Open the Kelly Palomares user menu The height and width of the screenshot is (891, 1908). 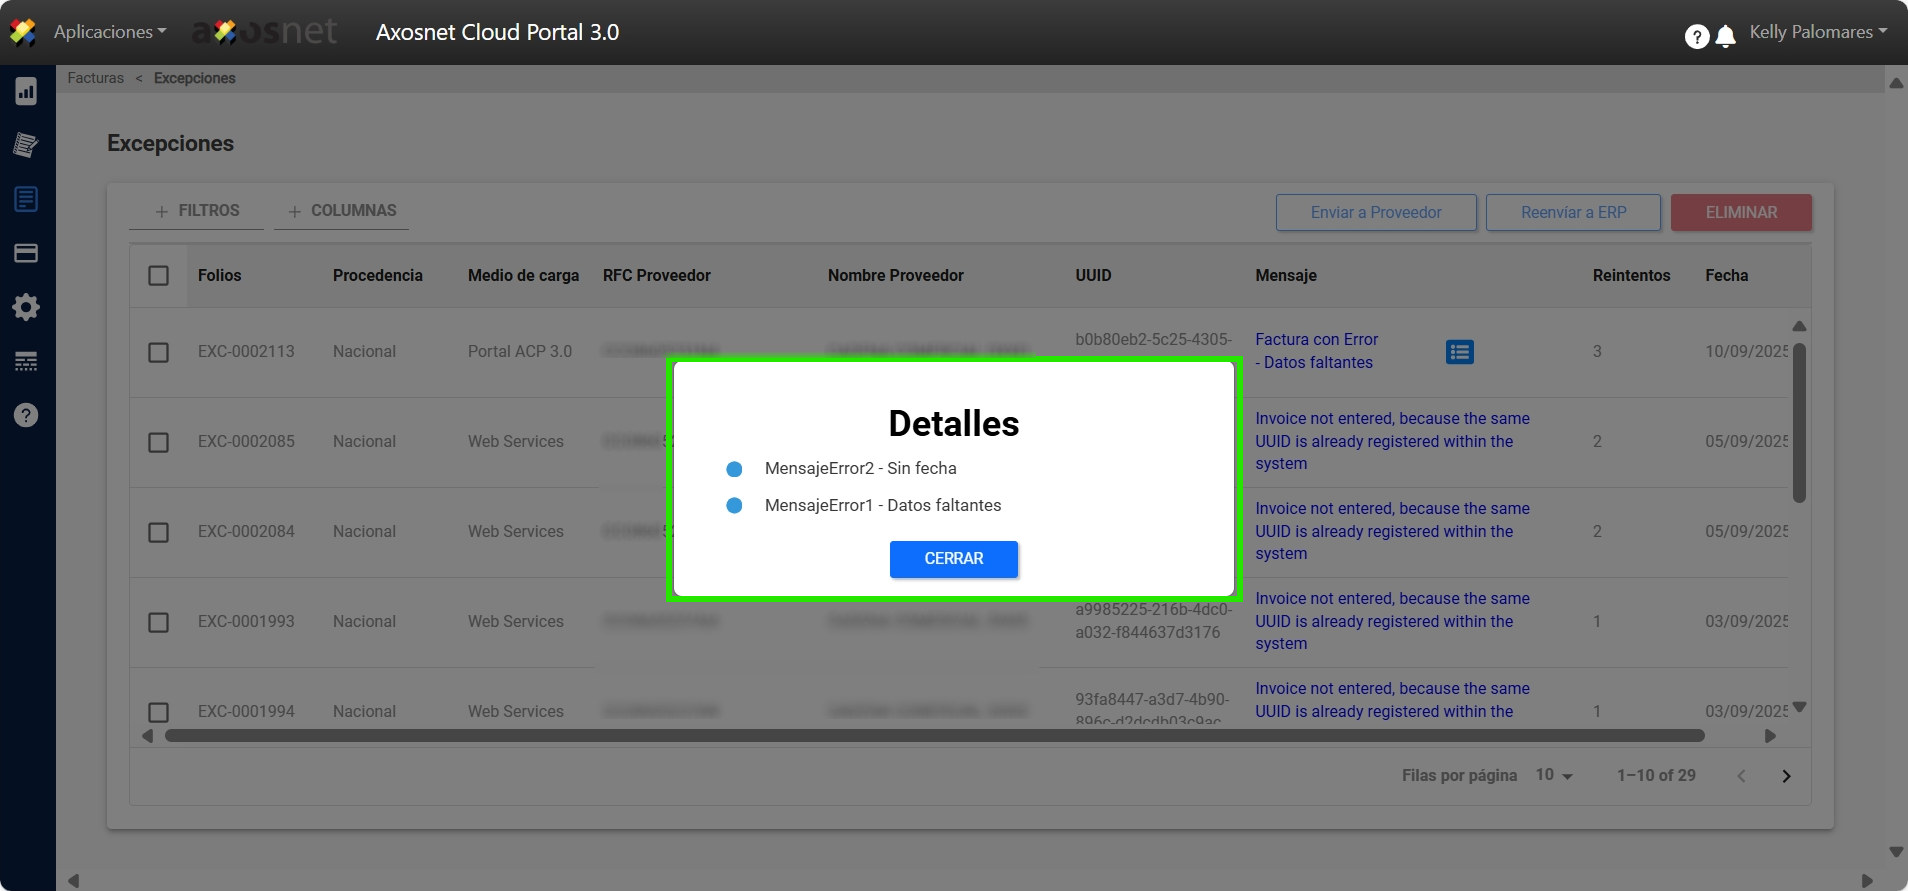(x=1817, y=32)
